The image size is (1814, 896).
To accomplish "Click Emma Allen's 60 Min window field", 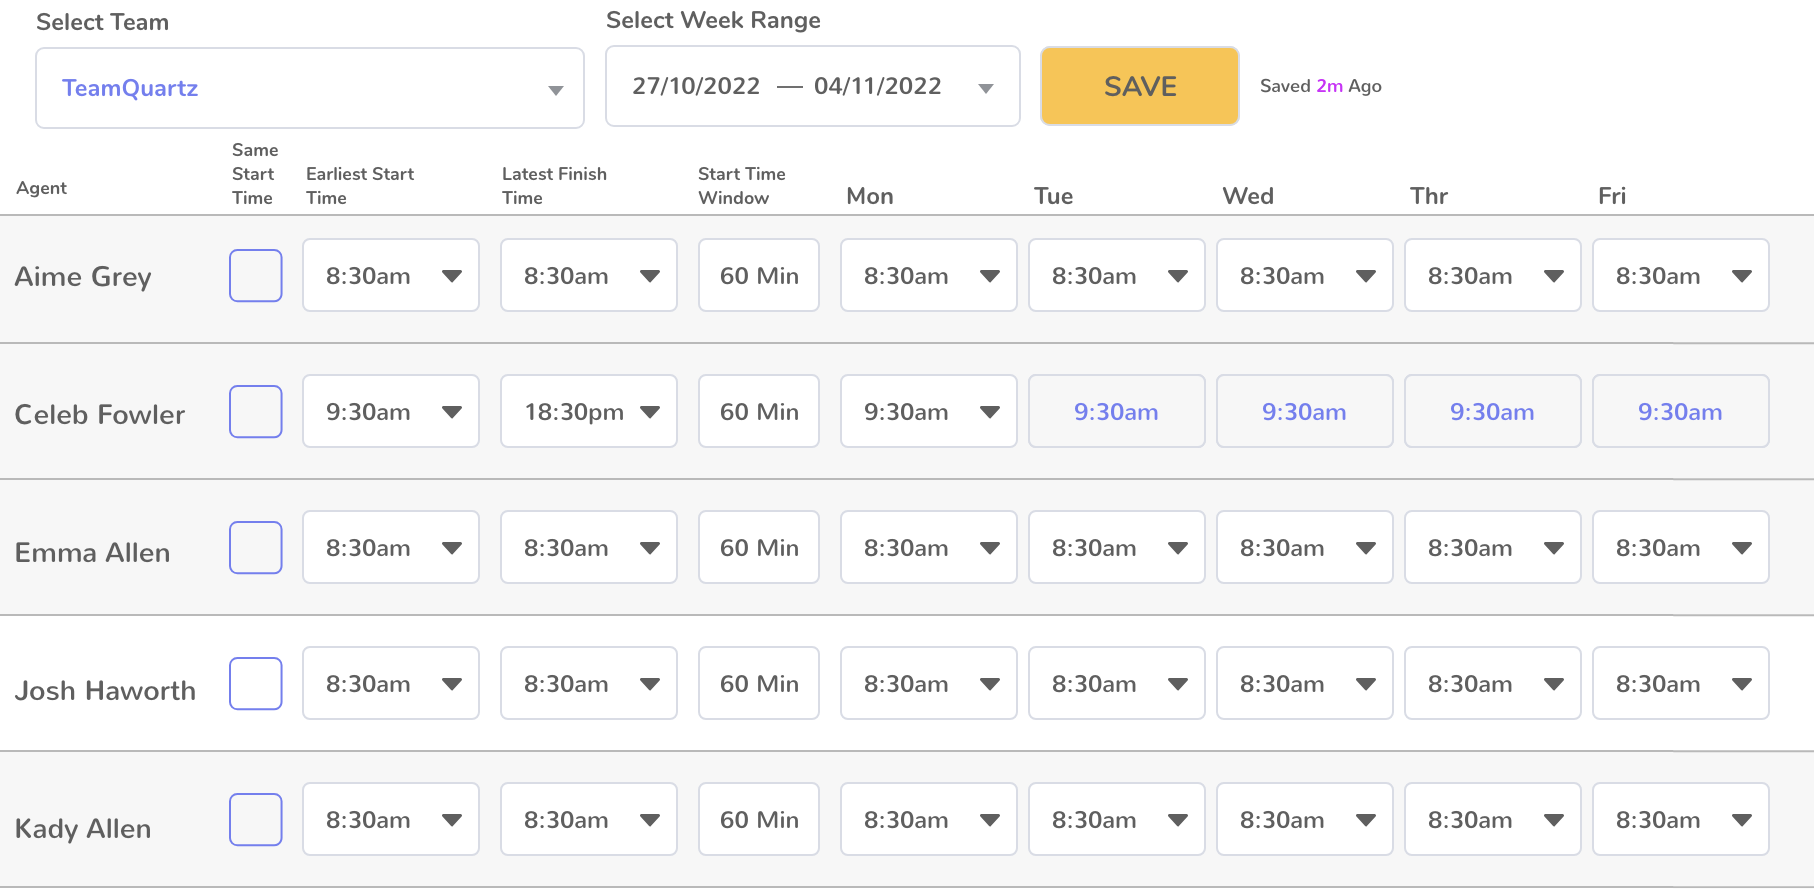I will (x=759, y=548).
